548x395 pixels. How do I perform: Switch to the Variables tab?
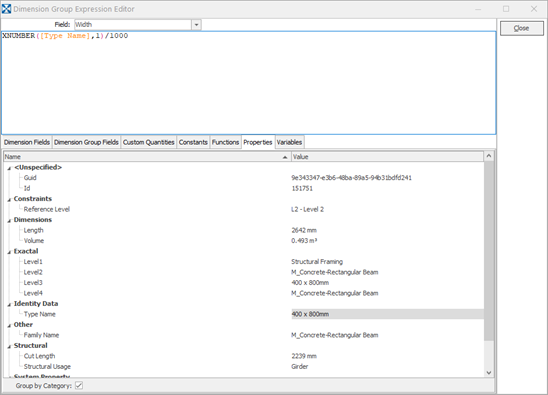289,142
